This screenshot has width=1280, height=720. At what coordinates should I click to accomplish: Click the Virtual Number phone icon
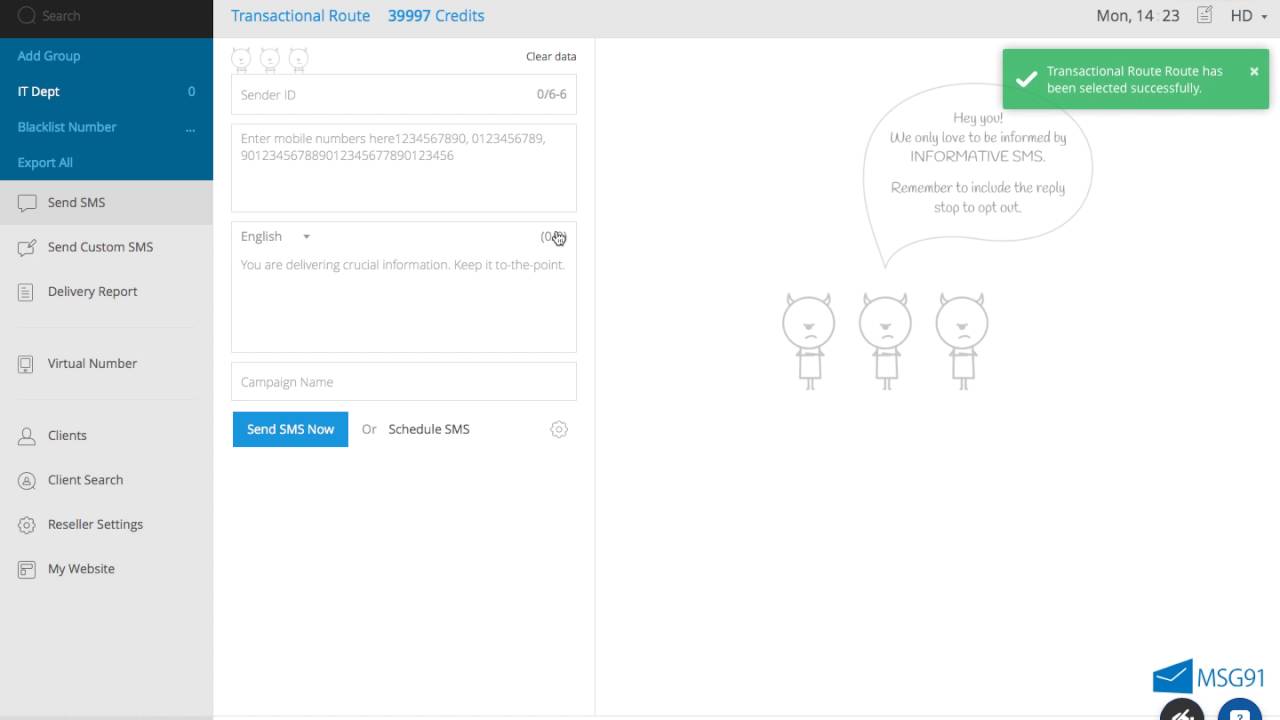[x=27, y=364]
